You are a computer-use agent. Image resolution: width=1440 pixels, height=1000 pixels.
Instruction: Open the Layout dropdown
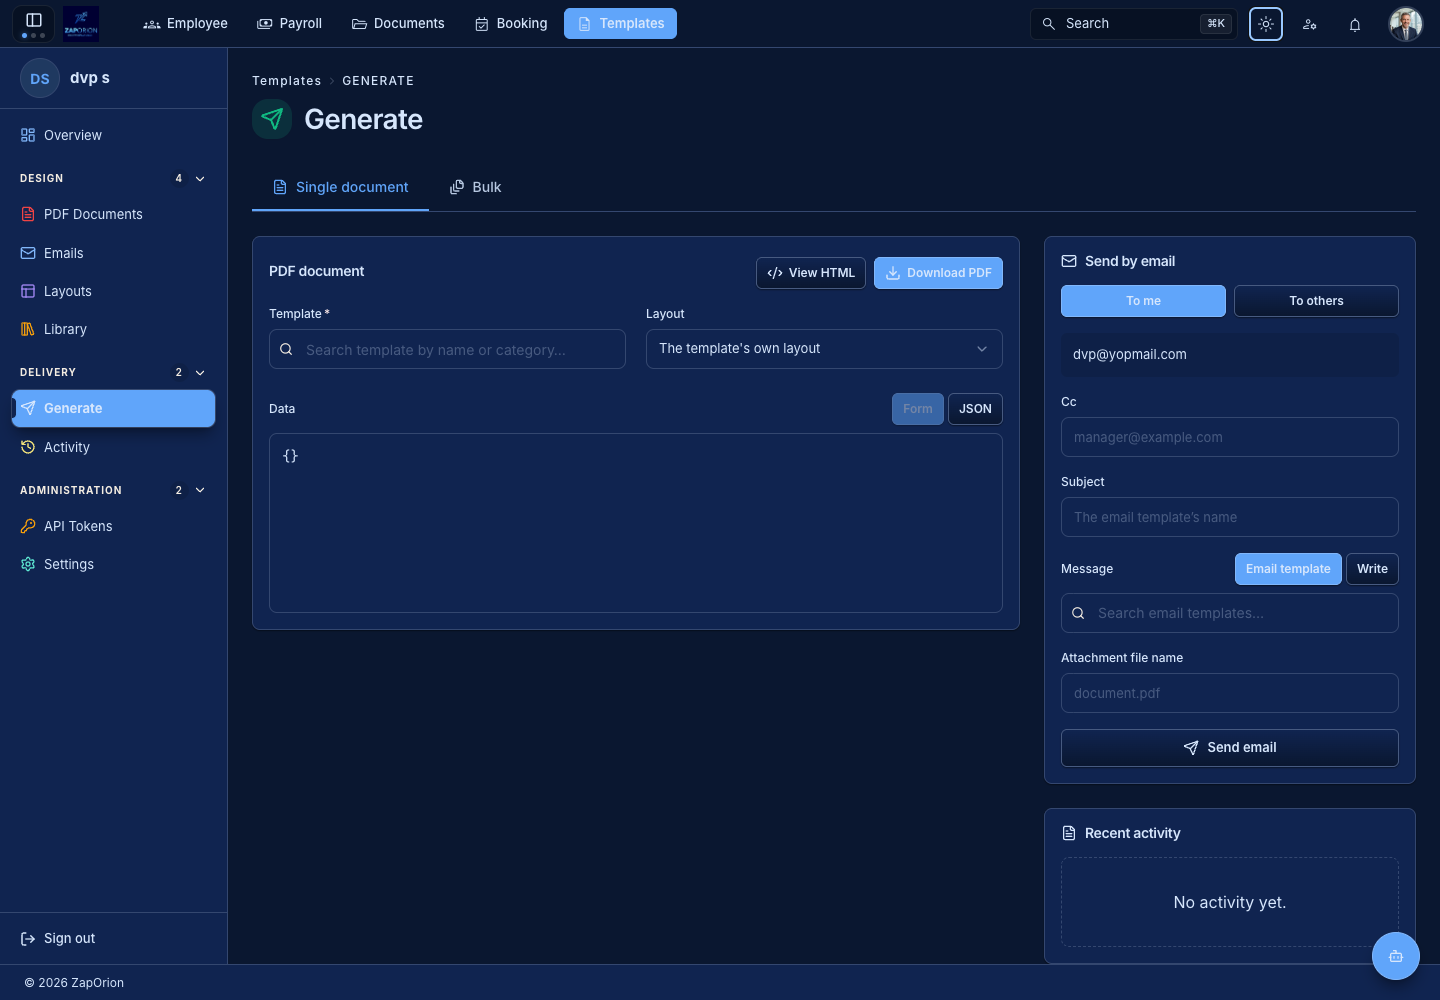pos(824,349)
